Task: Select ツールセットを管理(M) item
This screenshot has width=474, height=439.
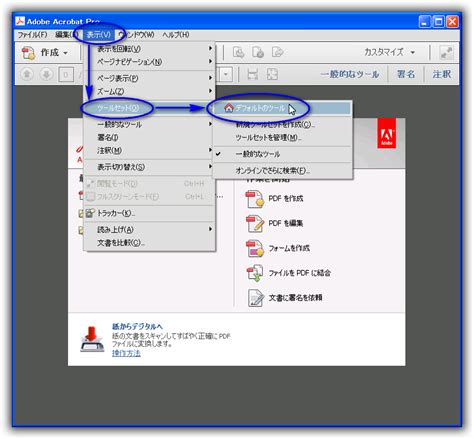Action: tap(283, 137)
